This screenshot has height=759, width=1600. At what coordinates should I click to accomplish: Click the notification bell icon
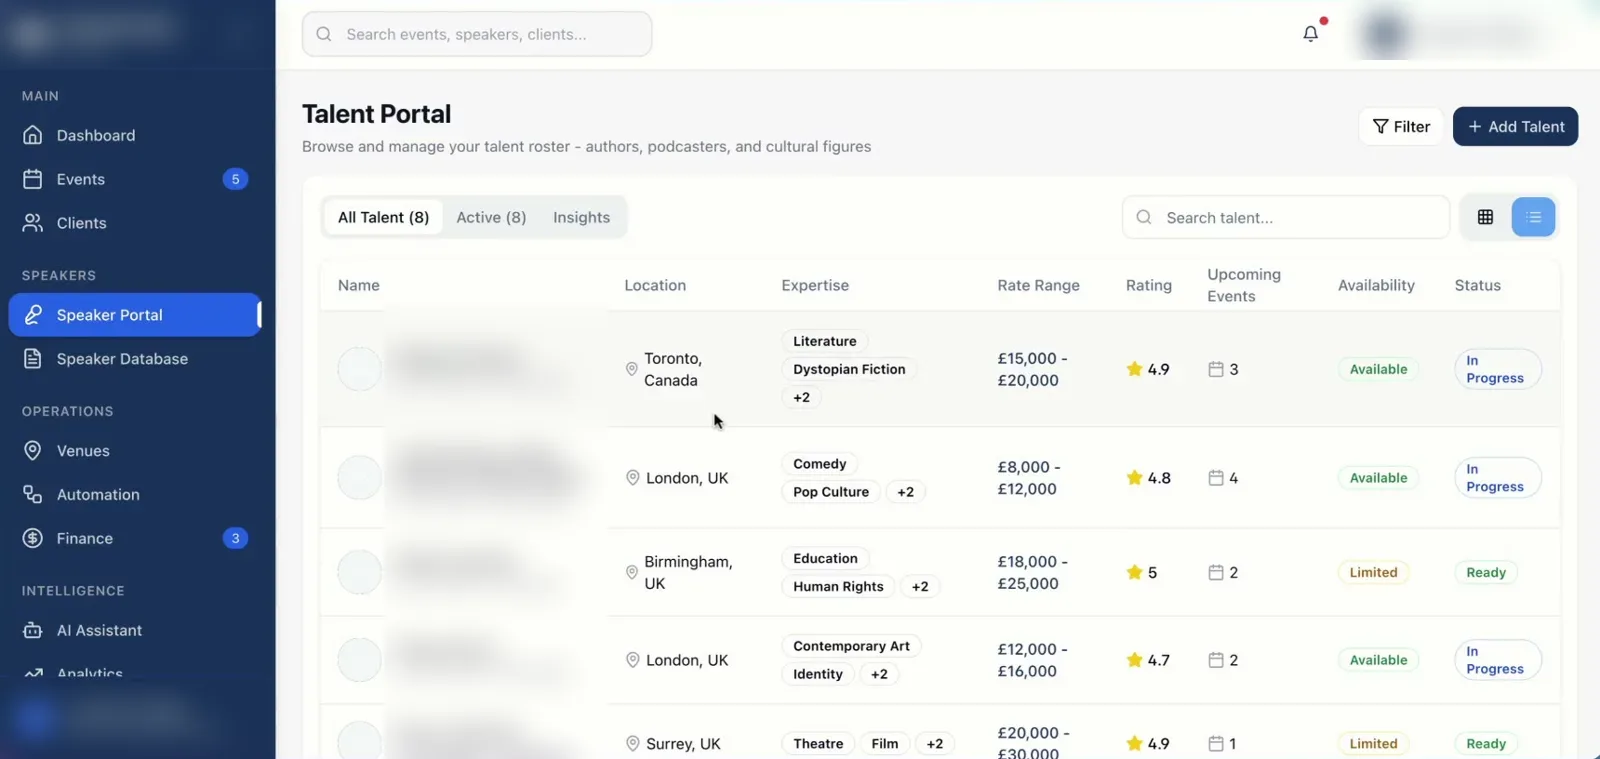[1311, 34]
